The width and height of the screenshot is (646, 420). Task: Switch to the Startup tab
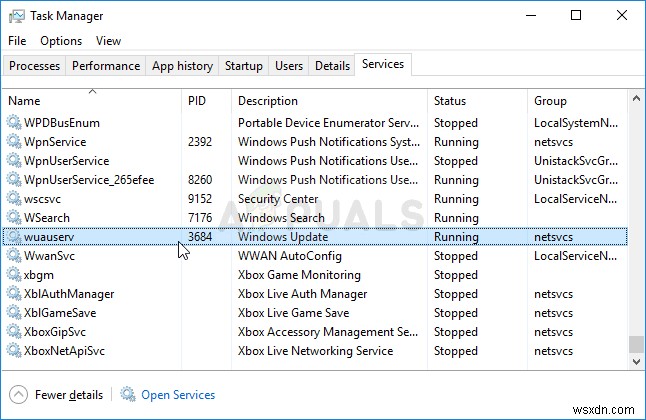[x=244, y=66]
